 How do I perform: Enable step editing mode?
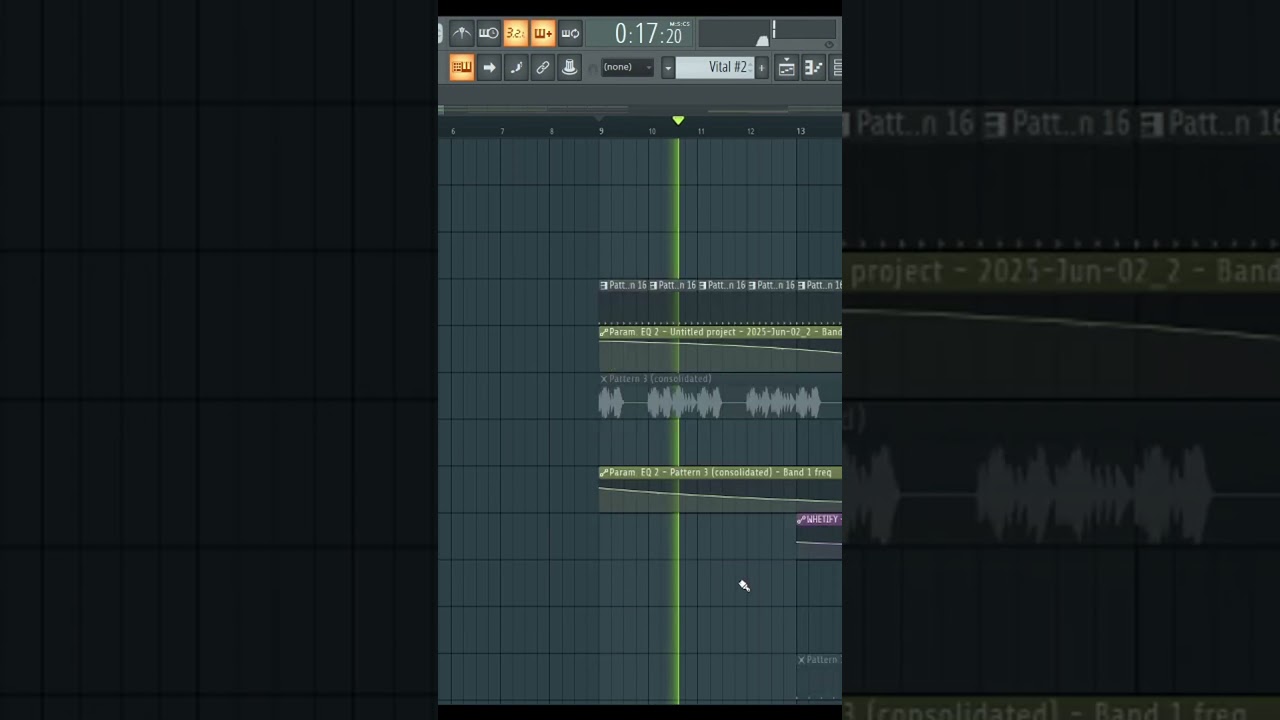[x=516, y=67]
